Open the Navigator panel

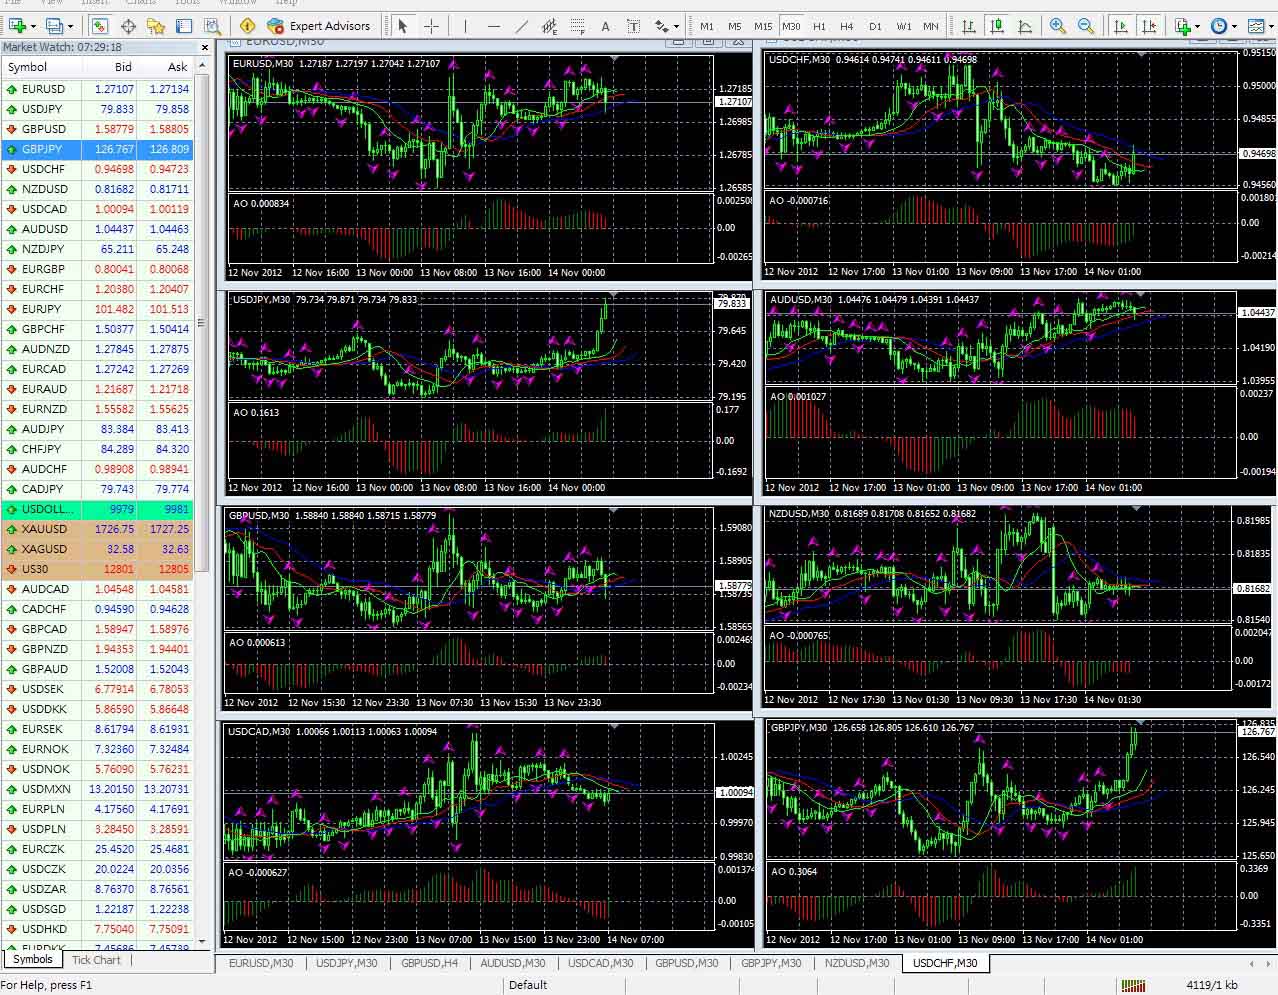(156, 26)
